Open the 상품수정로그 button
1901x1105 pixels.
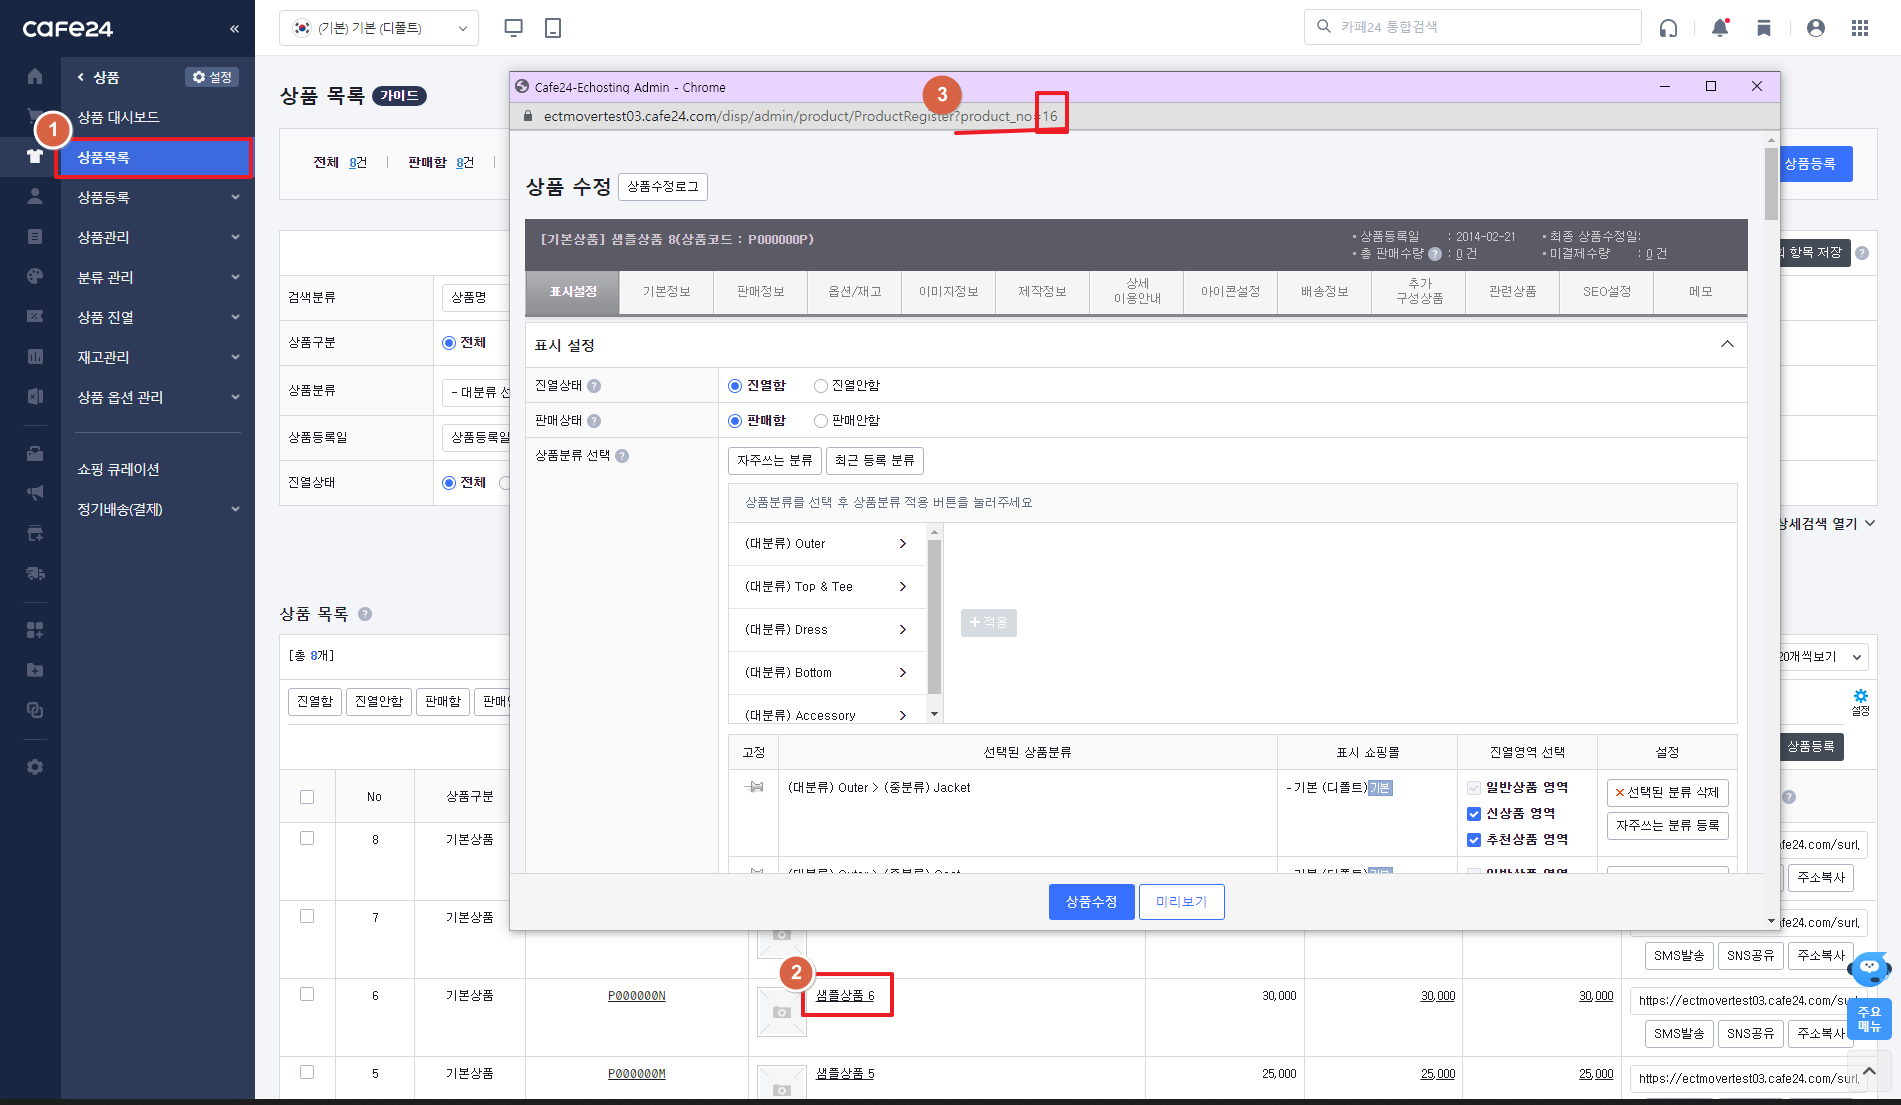click(x=663, y=187)
